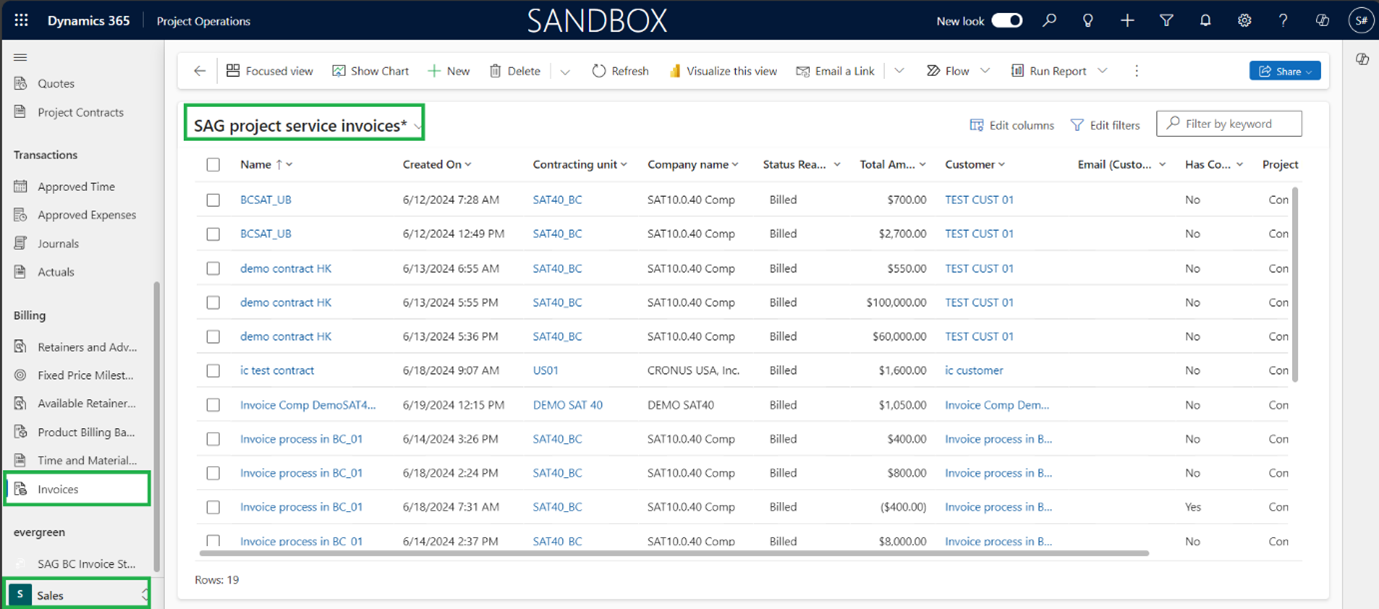Expand the Flow dropdown arrow
1379x609 pixels.
click(985, 71)
